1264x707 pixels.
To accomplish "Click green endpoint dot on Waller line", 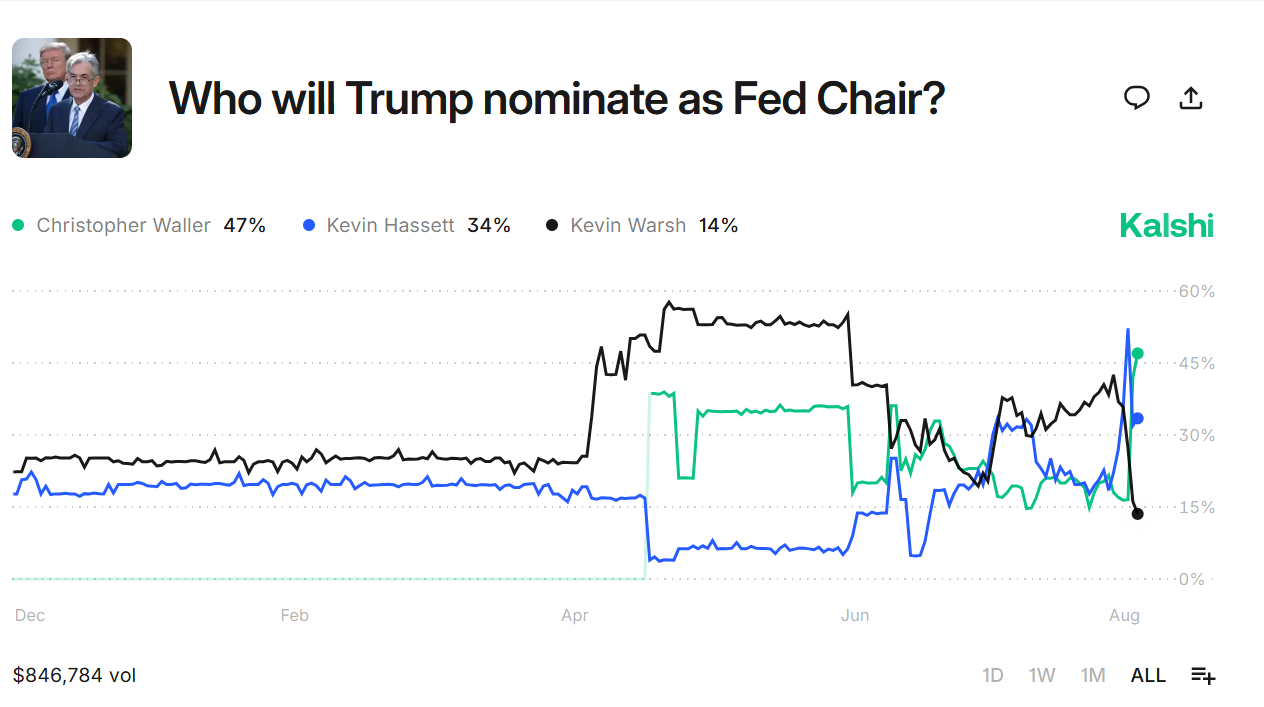I will pyautogui.click(x=1137, y=353).
